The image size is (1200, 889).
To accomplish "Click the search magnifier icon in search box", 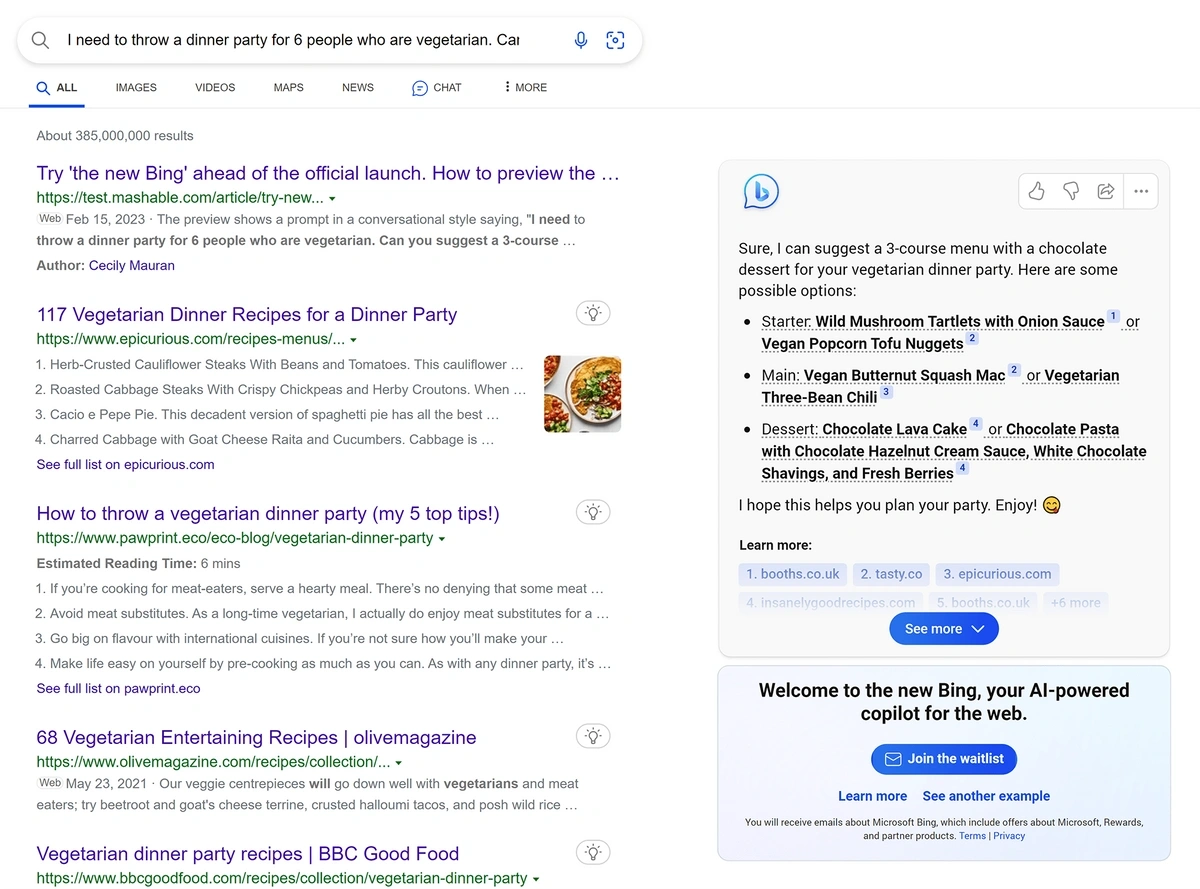I will 40,40.
